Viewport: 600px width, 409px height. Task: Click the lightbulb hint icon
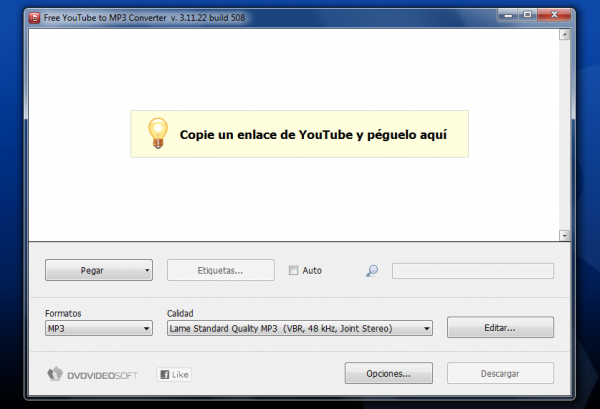point(156,133)
